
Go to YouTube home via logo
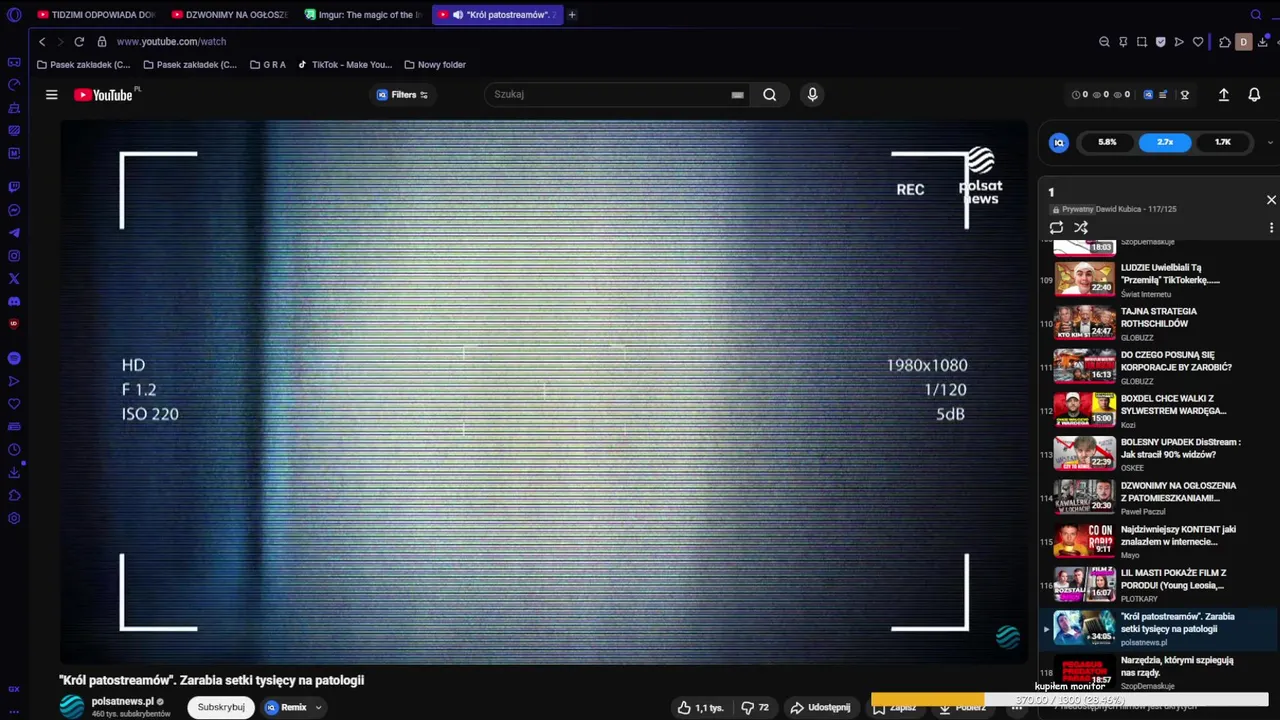tap(103, 95)
